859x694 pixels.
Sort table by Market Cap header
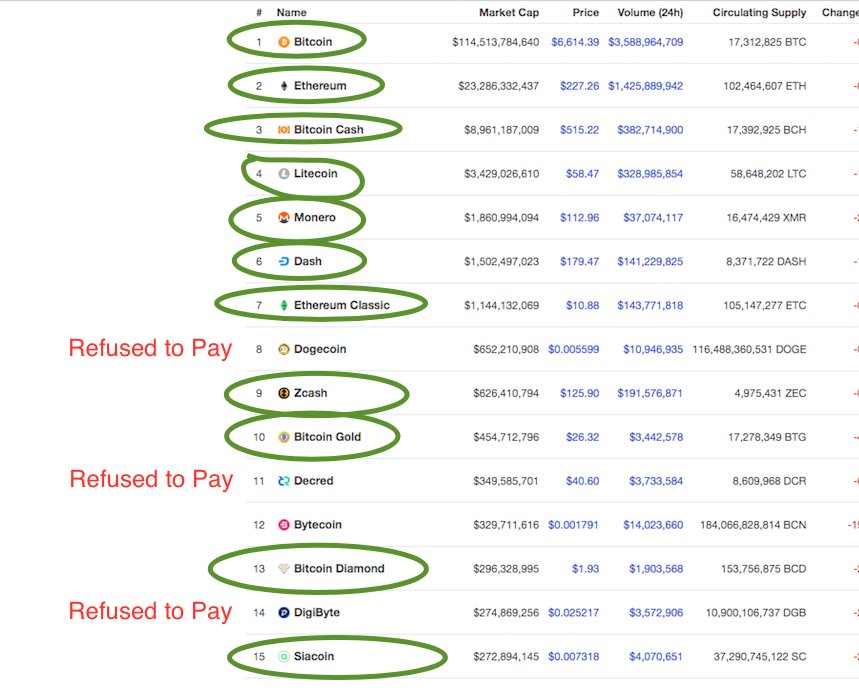point(510,12)
